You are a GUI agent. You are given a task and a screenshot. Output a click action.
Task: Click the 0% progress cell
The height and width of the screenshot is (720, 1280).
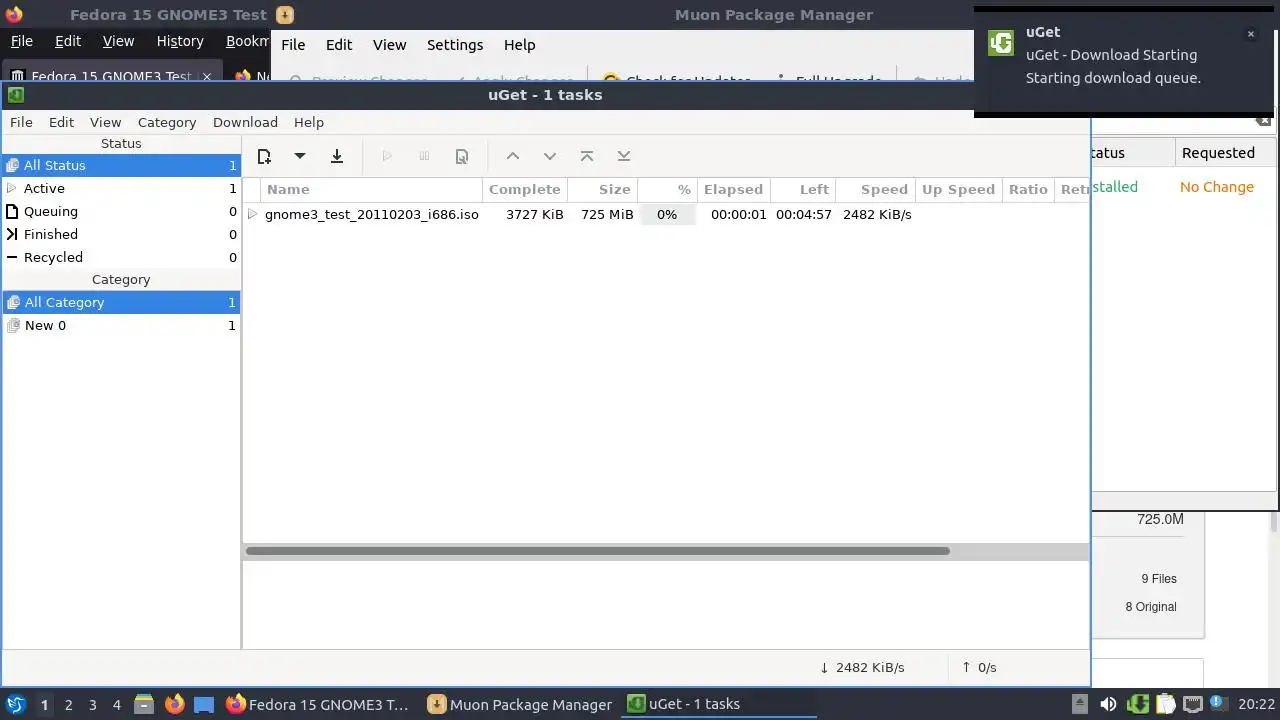pos(667,214)
